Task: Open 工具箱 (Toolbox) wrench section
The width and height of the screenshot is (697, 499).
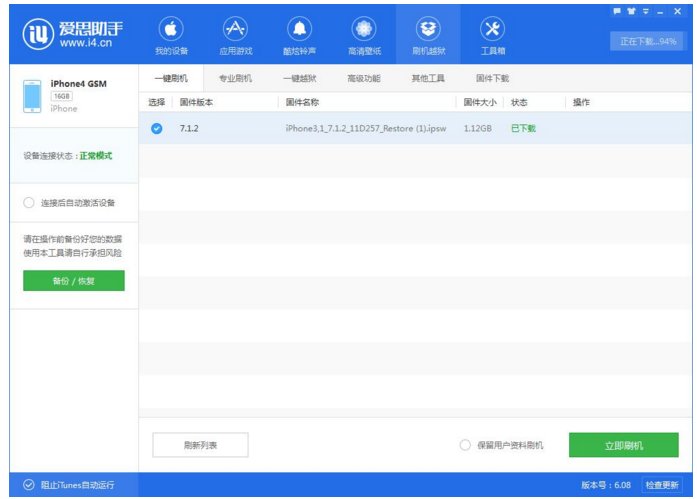Action: point(493,36)
